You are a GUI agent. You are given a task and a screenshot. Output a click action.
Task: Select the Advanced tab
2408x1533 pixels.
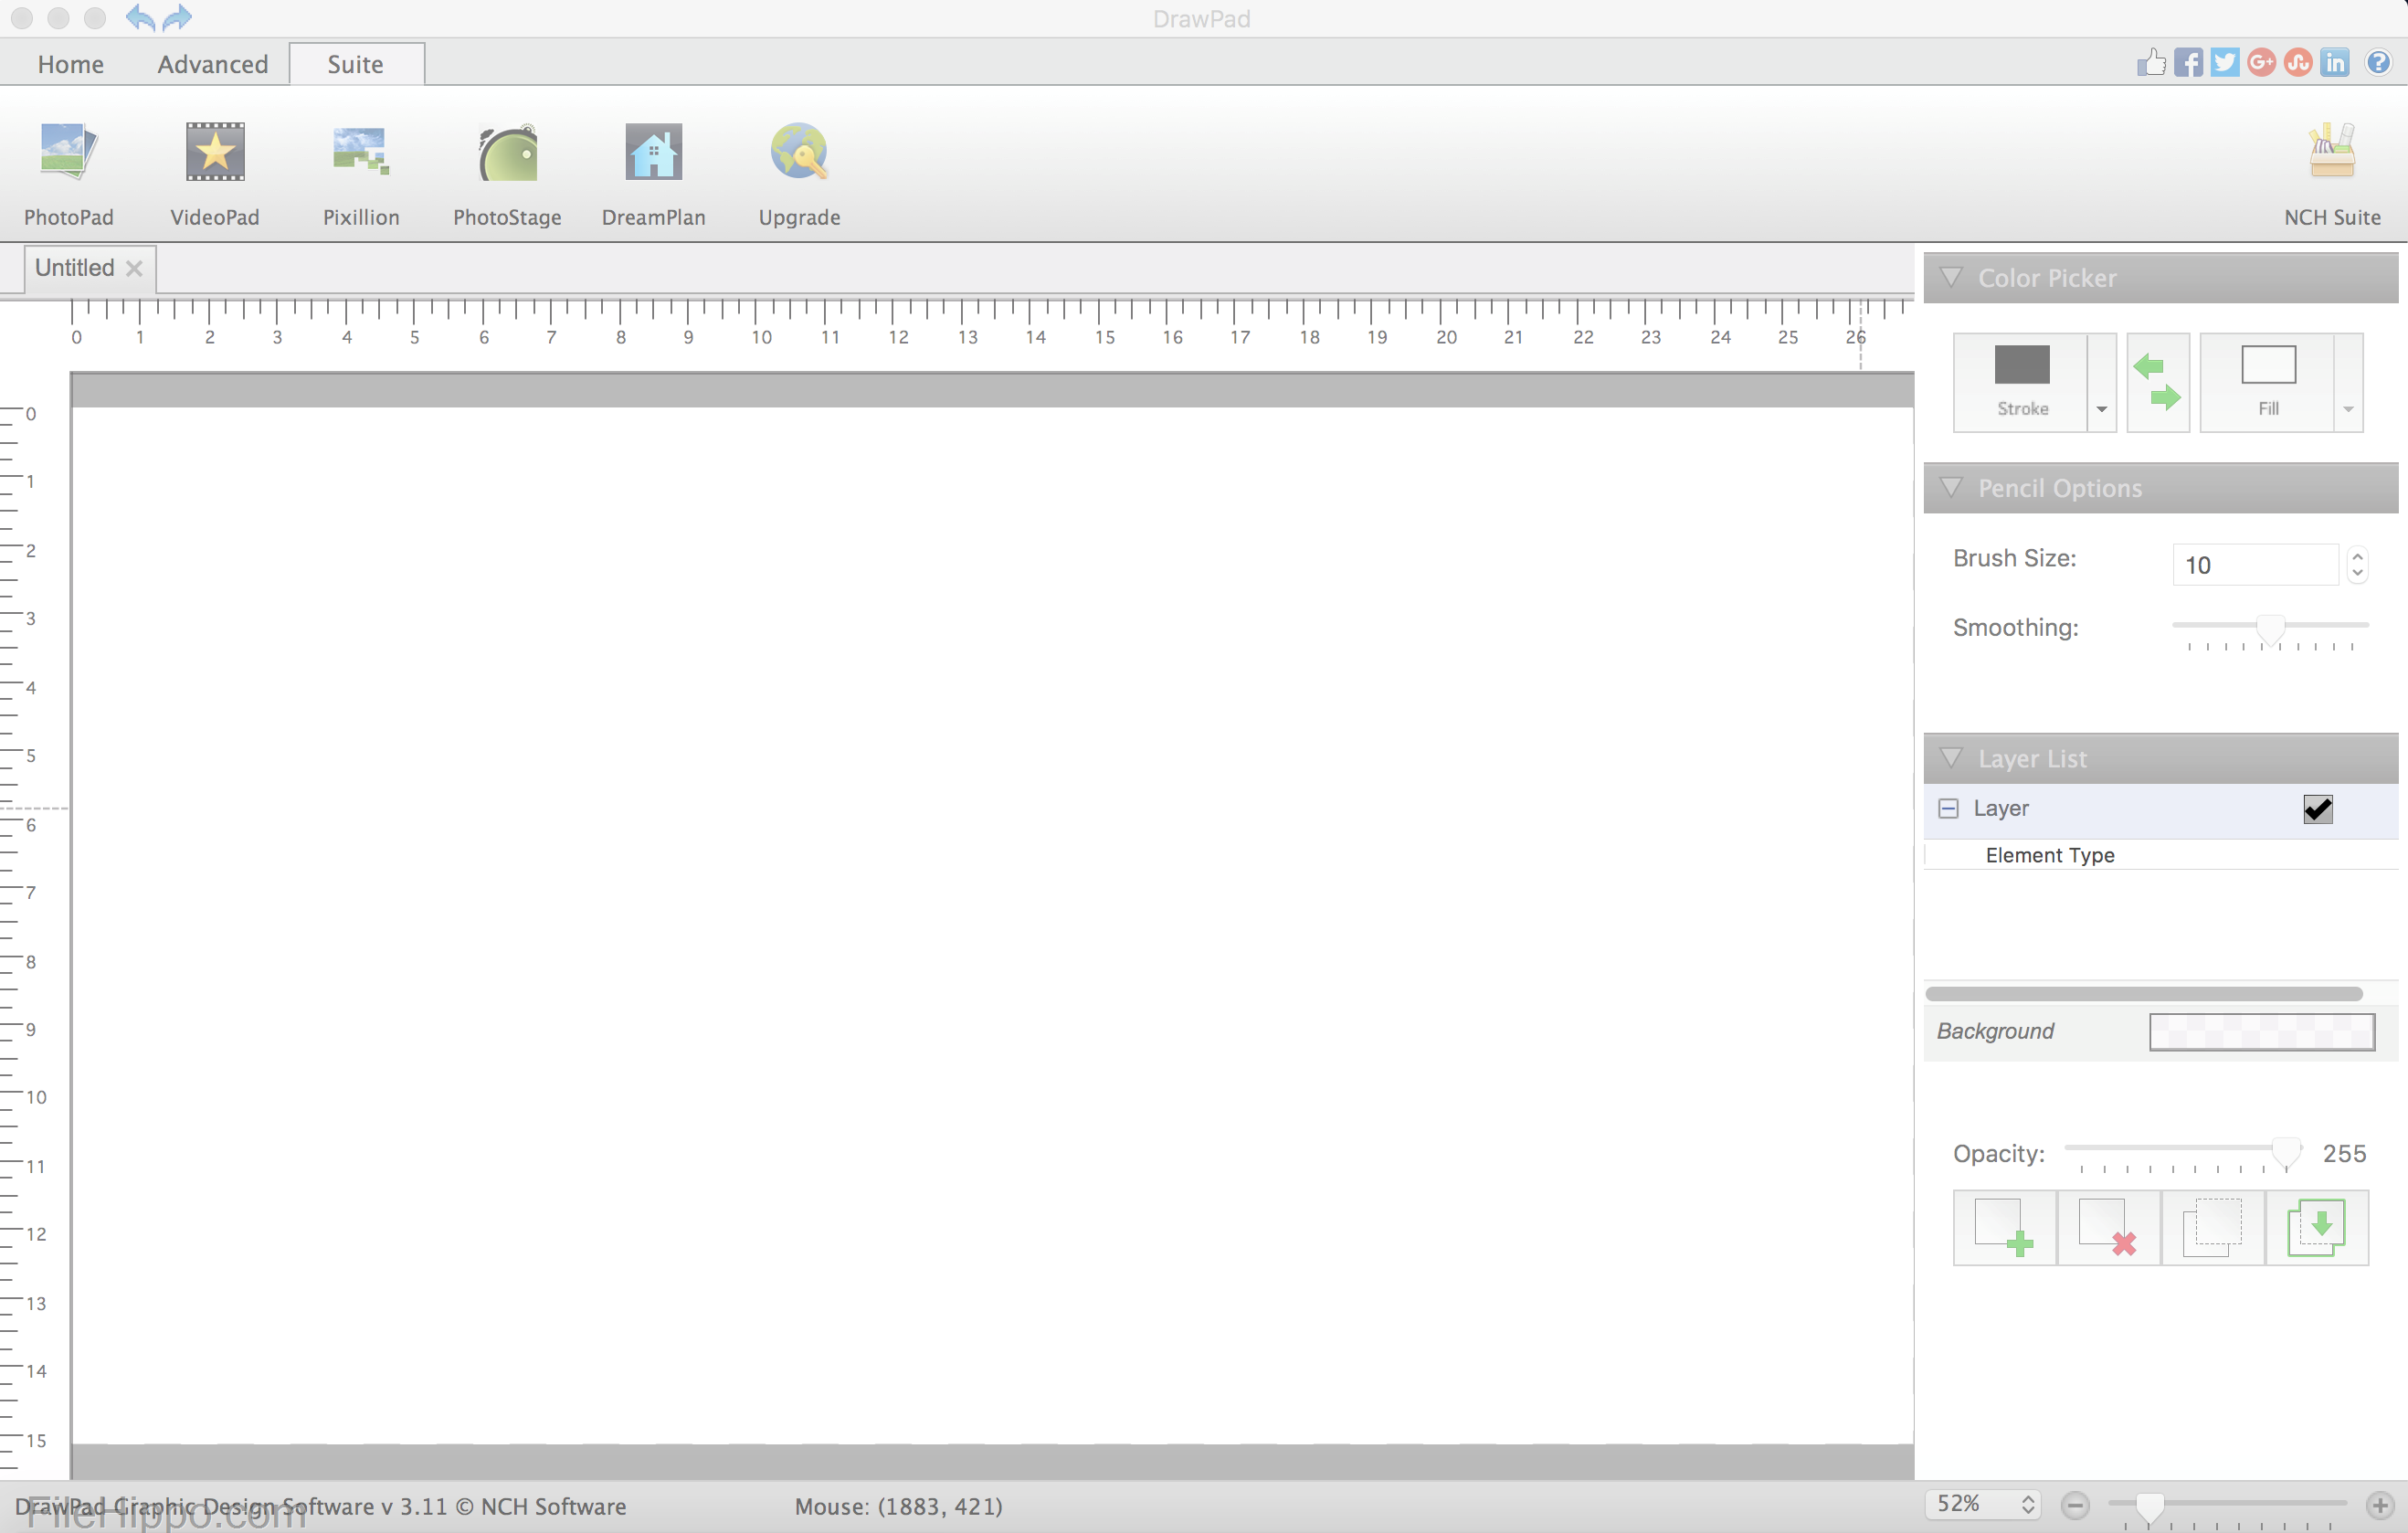click(209, 63)
